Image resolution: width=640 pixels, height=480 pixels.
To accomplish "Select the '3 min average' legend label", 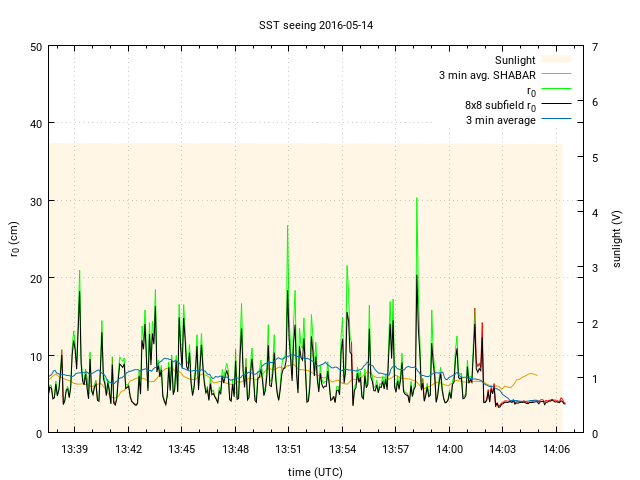I will pos(501,120).
